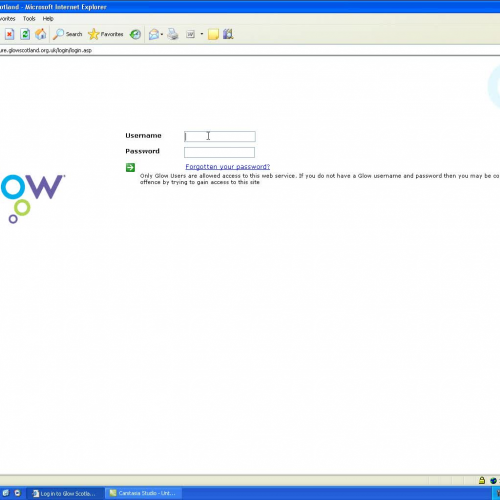Image resolution: width=500 pixels, height=500 pixels.
Task: Open the Search pane
Action: tap(68, 34)
